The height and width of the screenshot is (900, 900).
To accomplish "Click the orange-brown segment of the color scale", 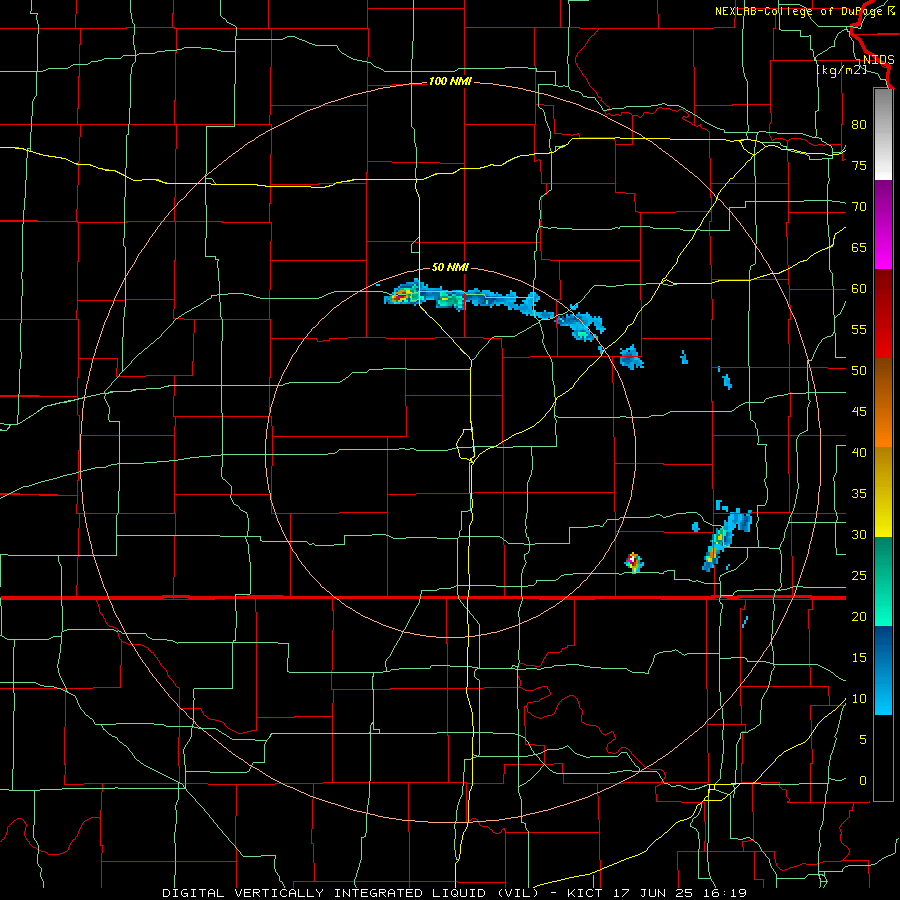I will tap(883, 402).
